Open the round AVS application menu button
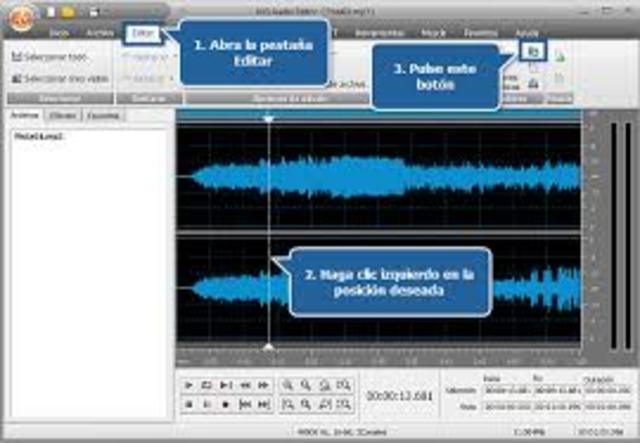Viewport: 640px width, 443px height. pos(21,19)
